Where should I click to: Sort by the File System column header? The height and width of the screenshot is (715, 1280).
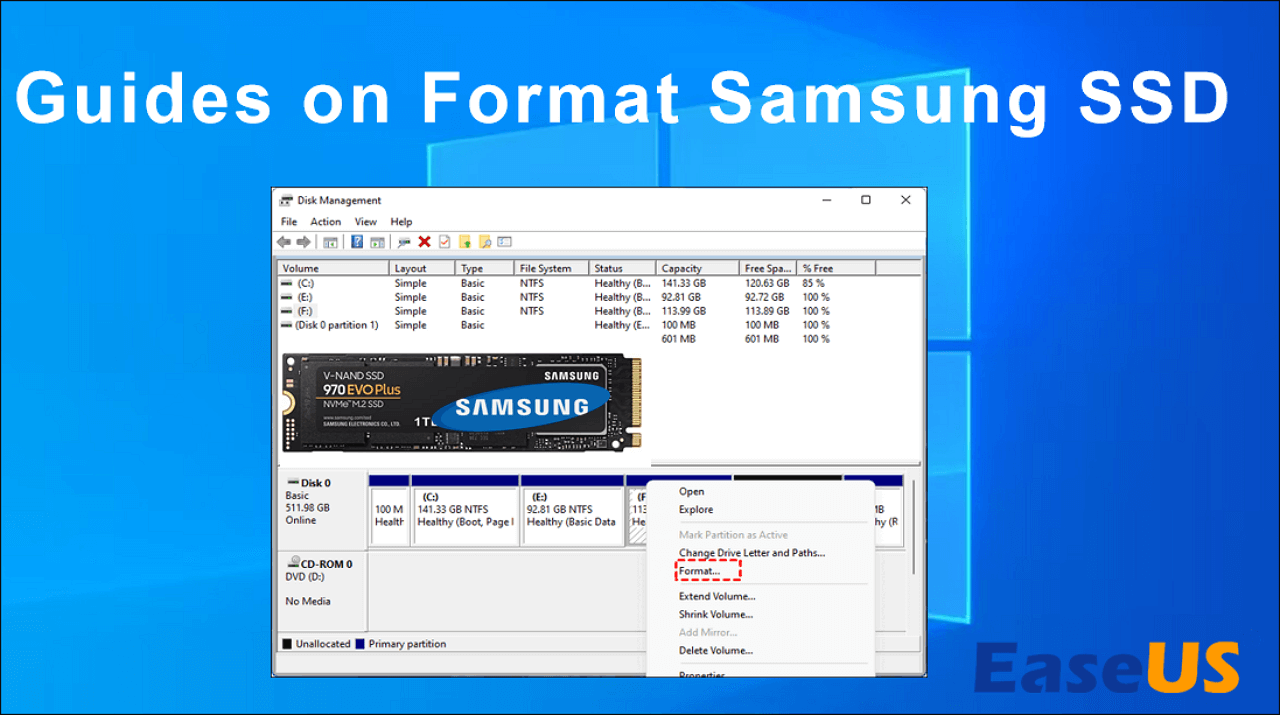coord(552,268)
